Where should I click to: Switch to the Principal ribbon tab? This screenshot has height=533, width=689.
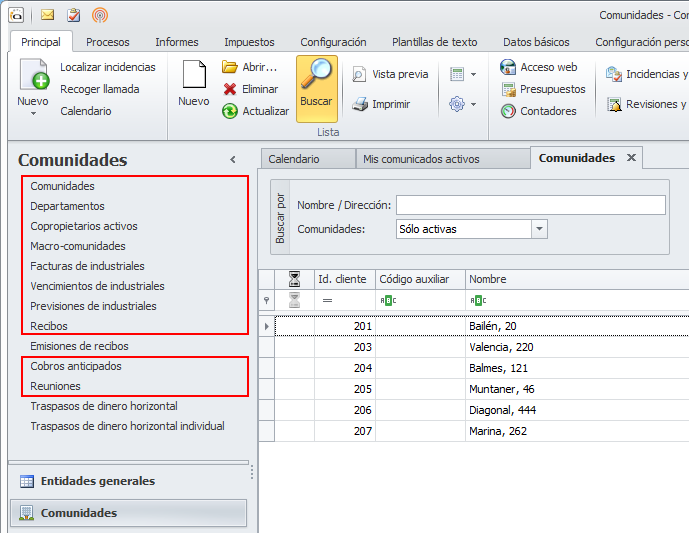[41, 42]
